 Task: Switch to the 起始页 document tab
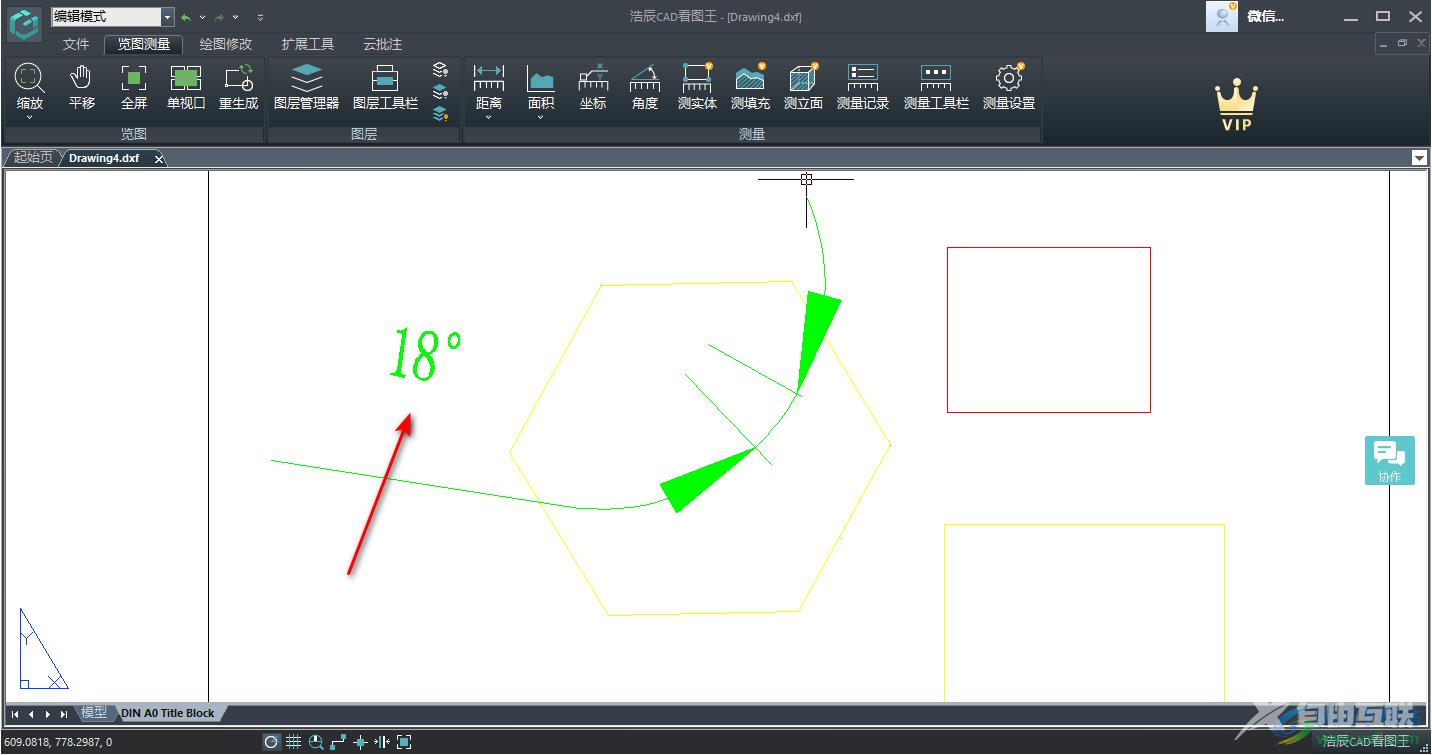pos(33,158)
